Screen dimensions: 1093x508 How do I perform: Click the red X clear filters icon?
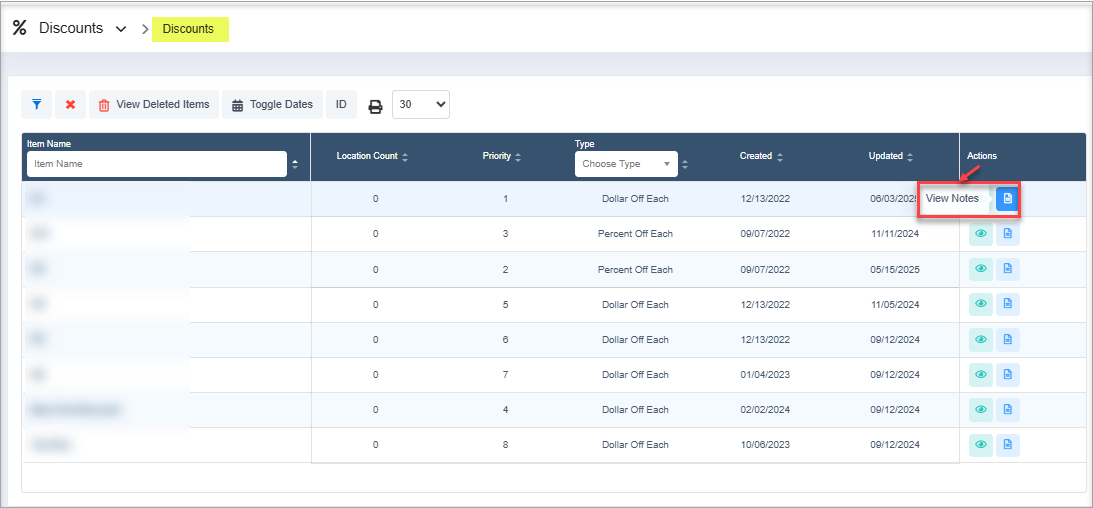click(70, 104)
